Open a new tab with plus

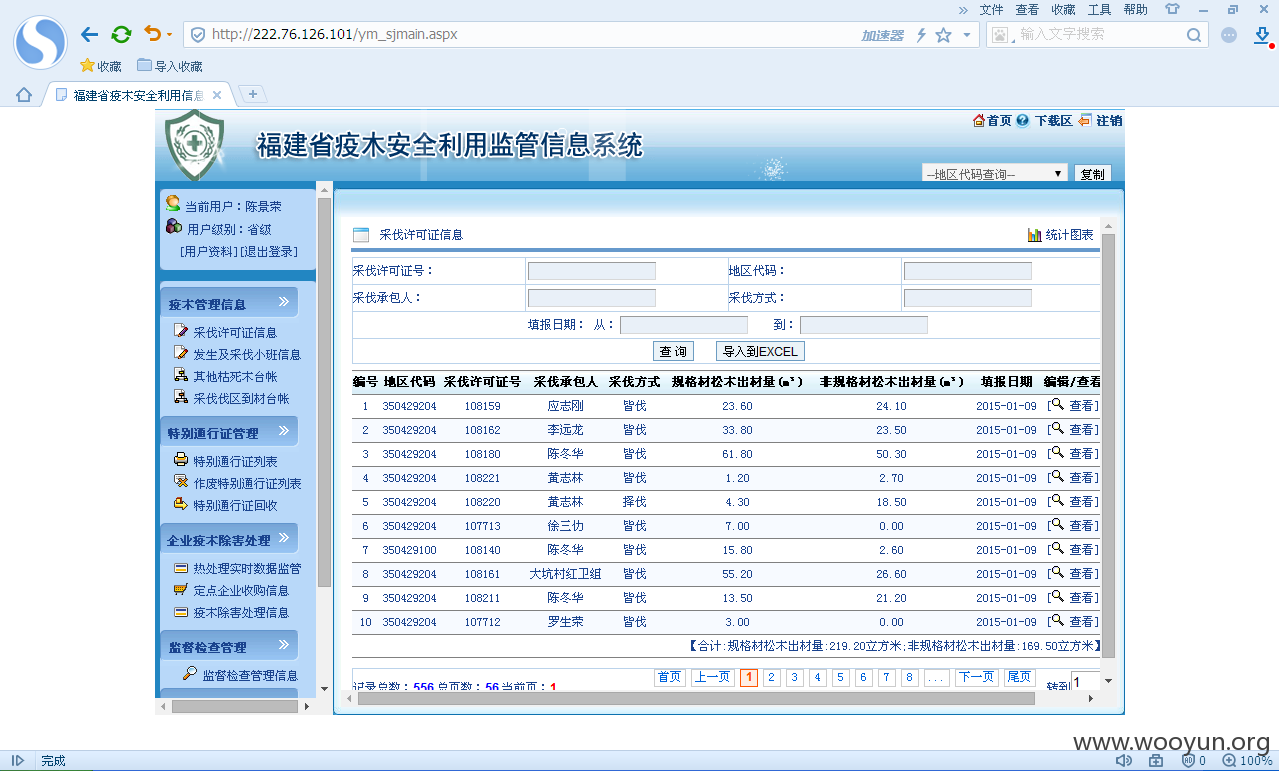click(253, 94)
